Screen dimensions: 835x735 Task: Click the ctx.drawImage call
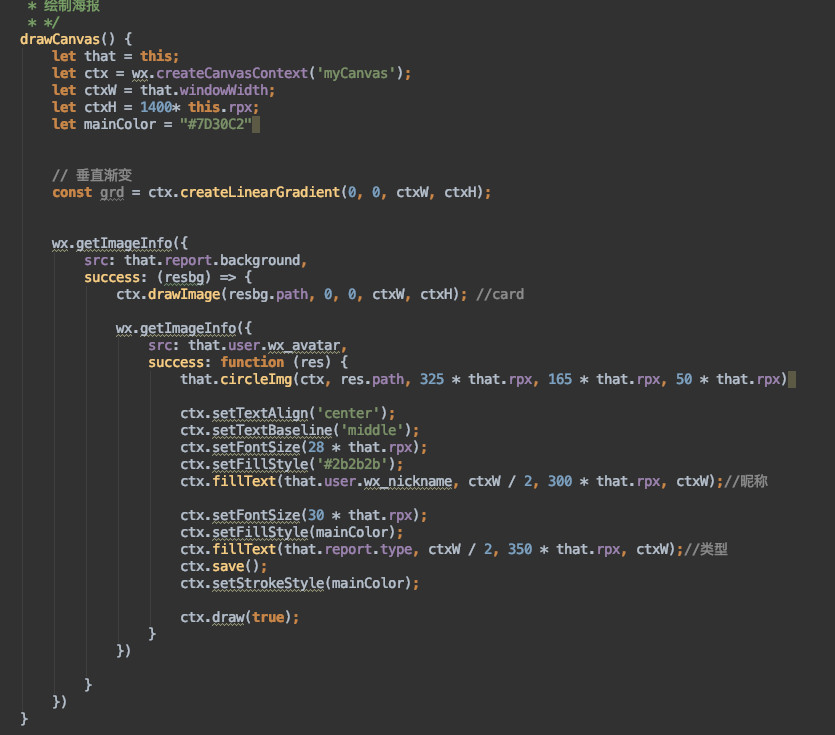click(x=168, y=295)
